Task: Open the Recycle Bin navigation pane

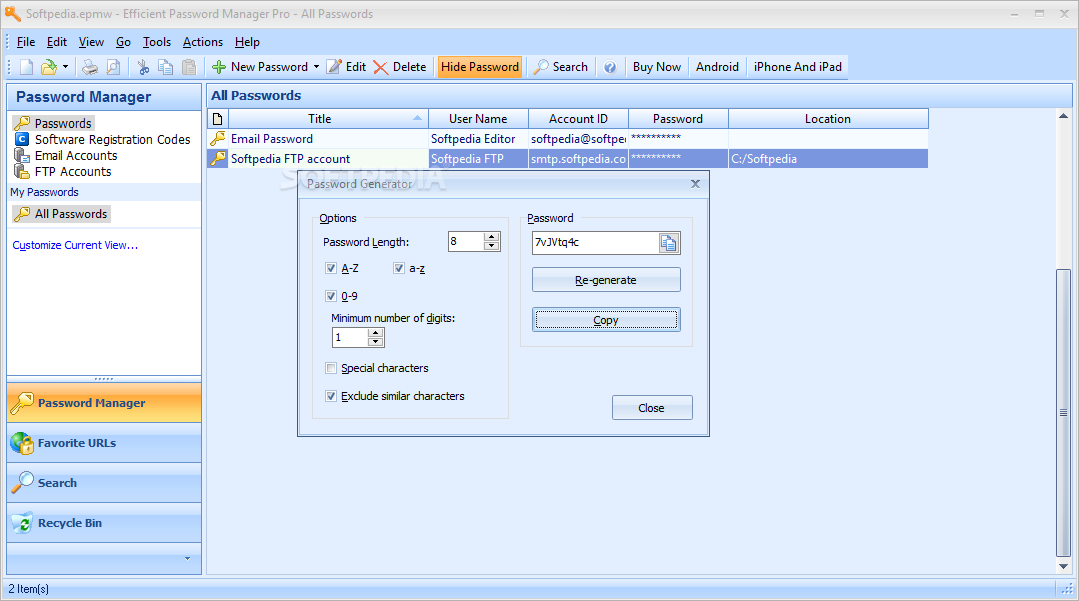Action: (x=104, y=523)
